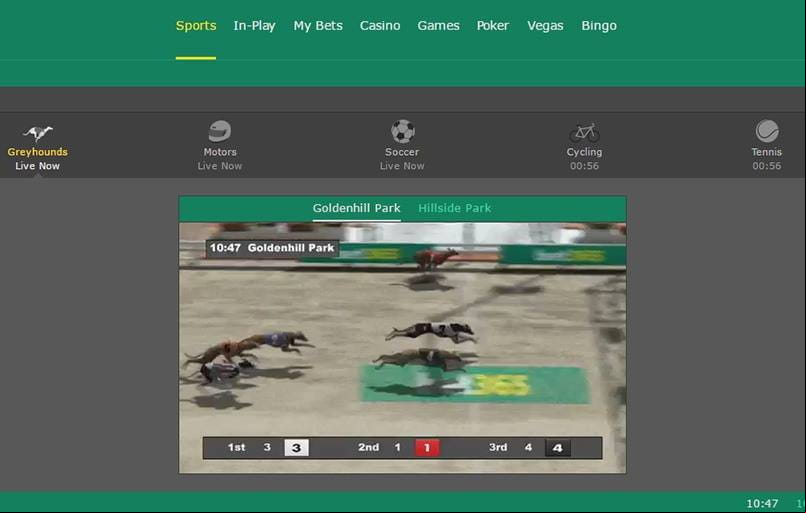
Task: Click the Soccer label
Action: coord(402,152)
